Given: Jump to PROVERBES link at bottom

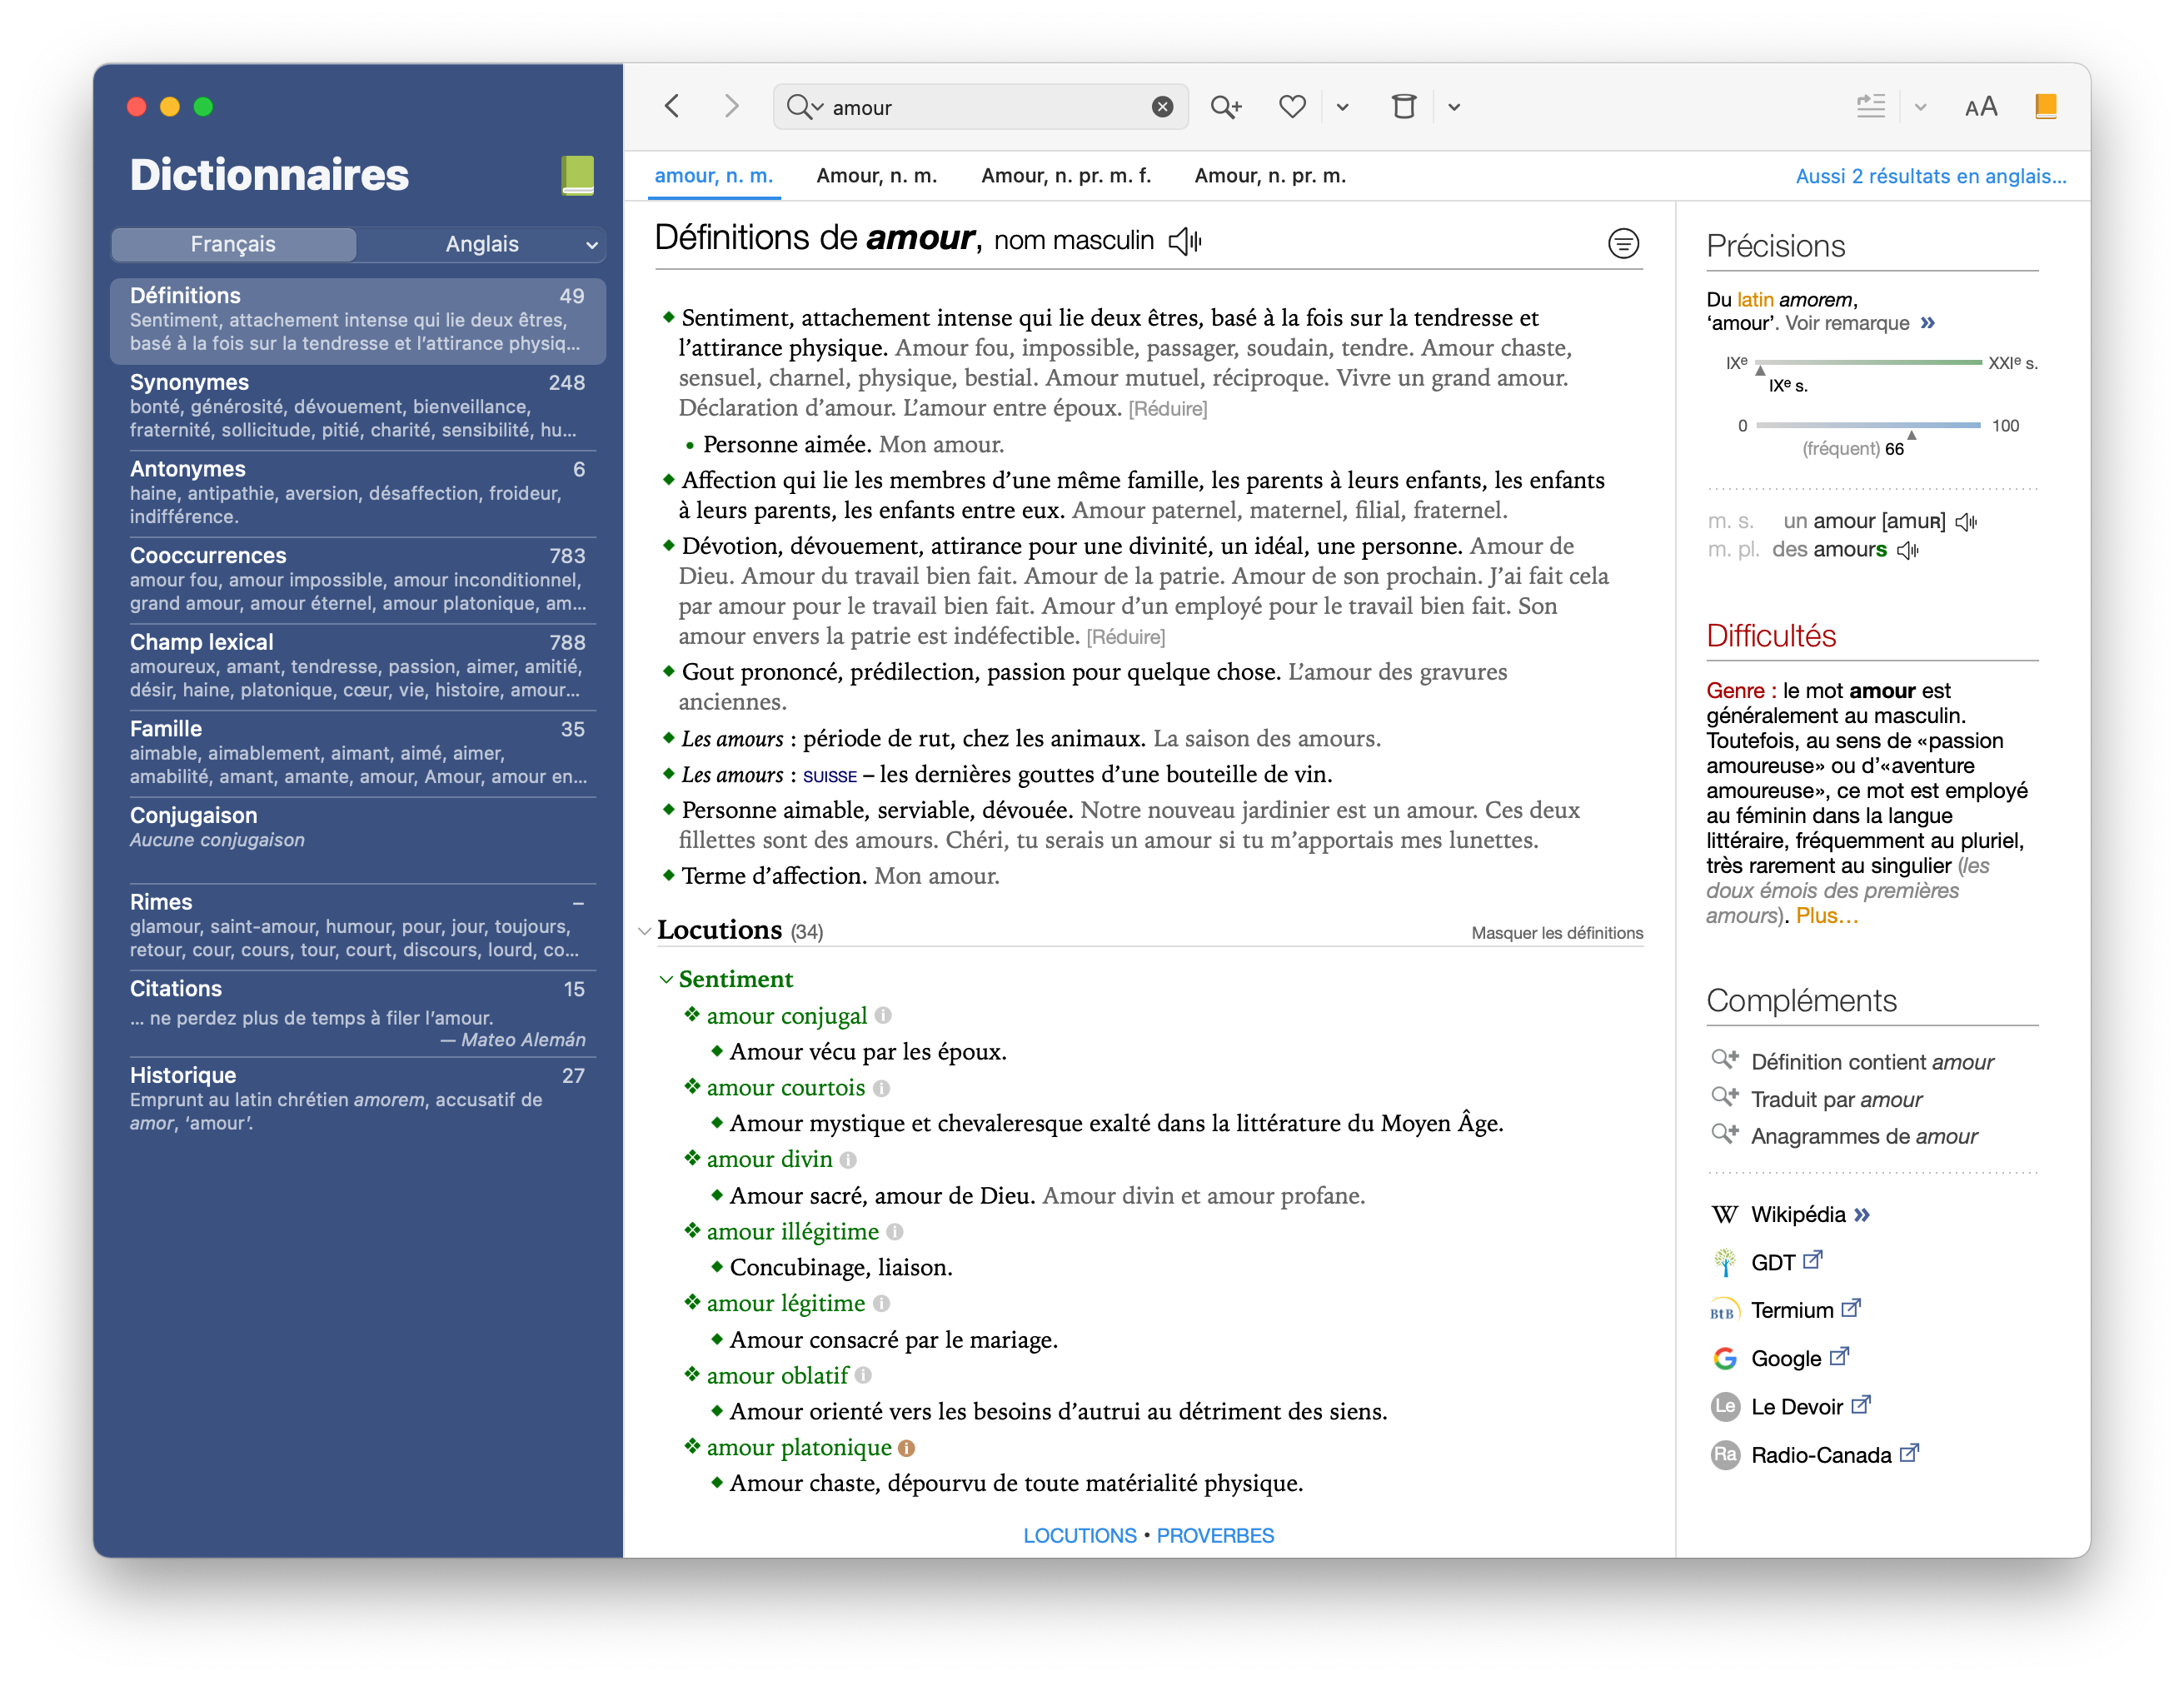Looking at the screenshot, I should pyautogui.click(x=1215, y=1536).
